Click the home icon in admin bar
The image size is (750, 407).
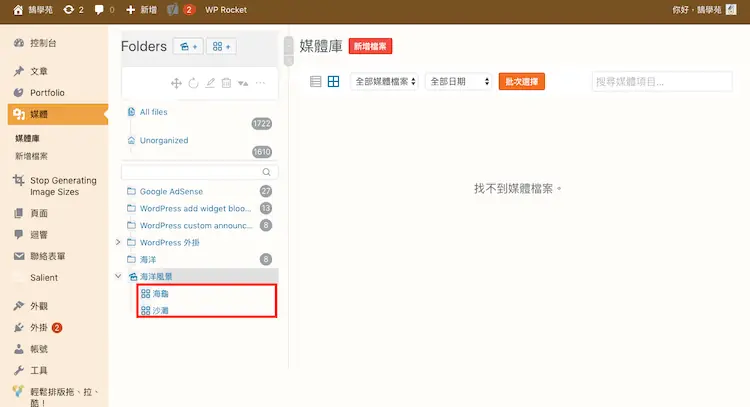click(18, 10)
